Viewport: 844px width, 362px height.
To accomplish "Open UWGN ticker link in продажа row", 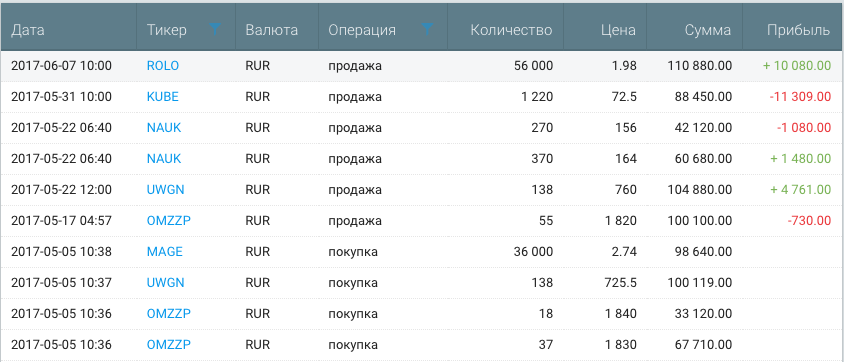I will click(165, 190).
